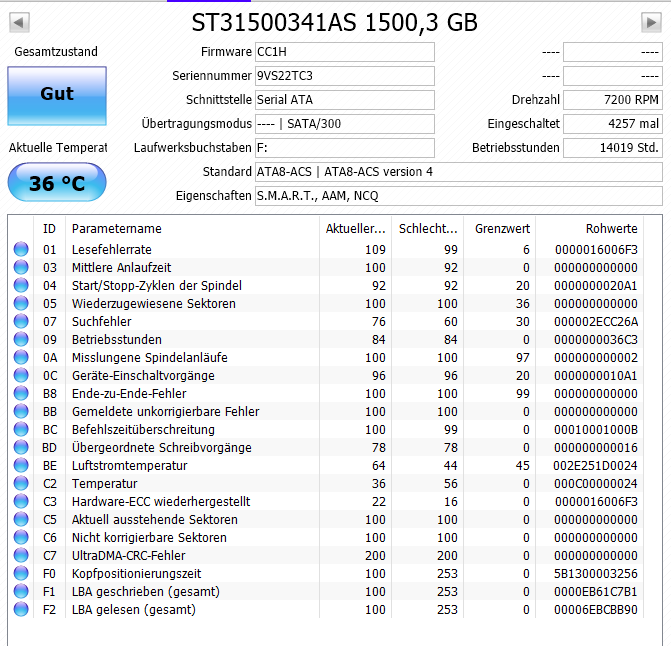Click the Betriebsstunden field 14019 Std.

613,148
